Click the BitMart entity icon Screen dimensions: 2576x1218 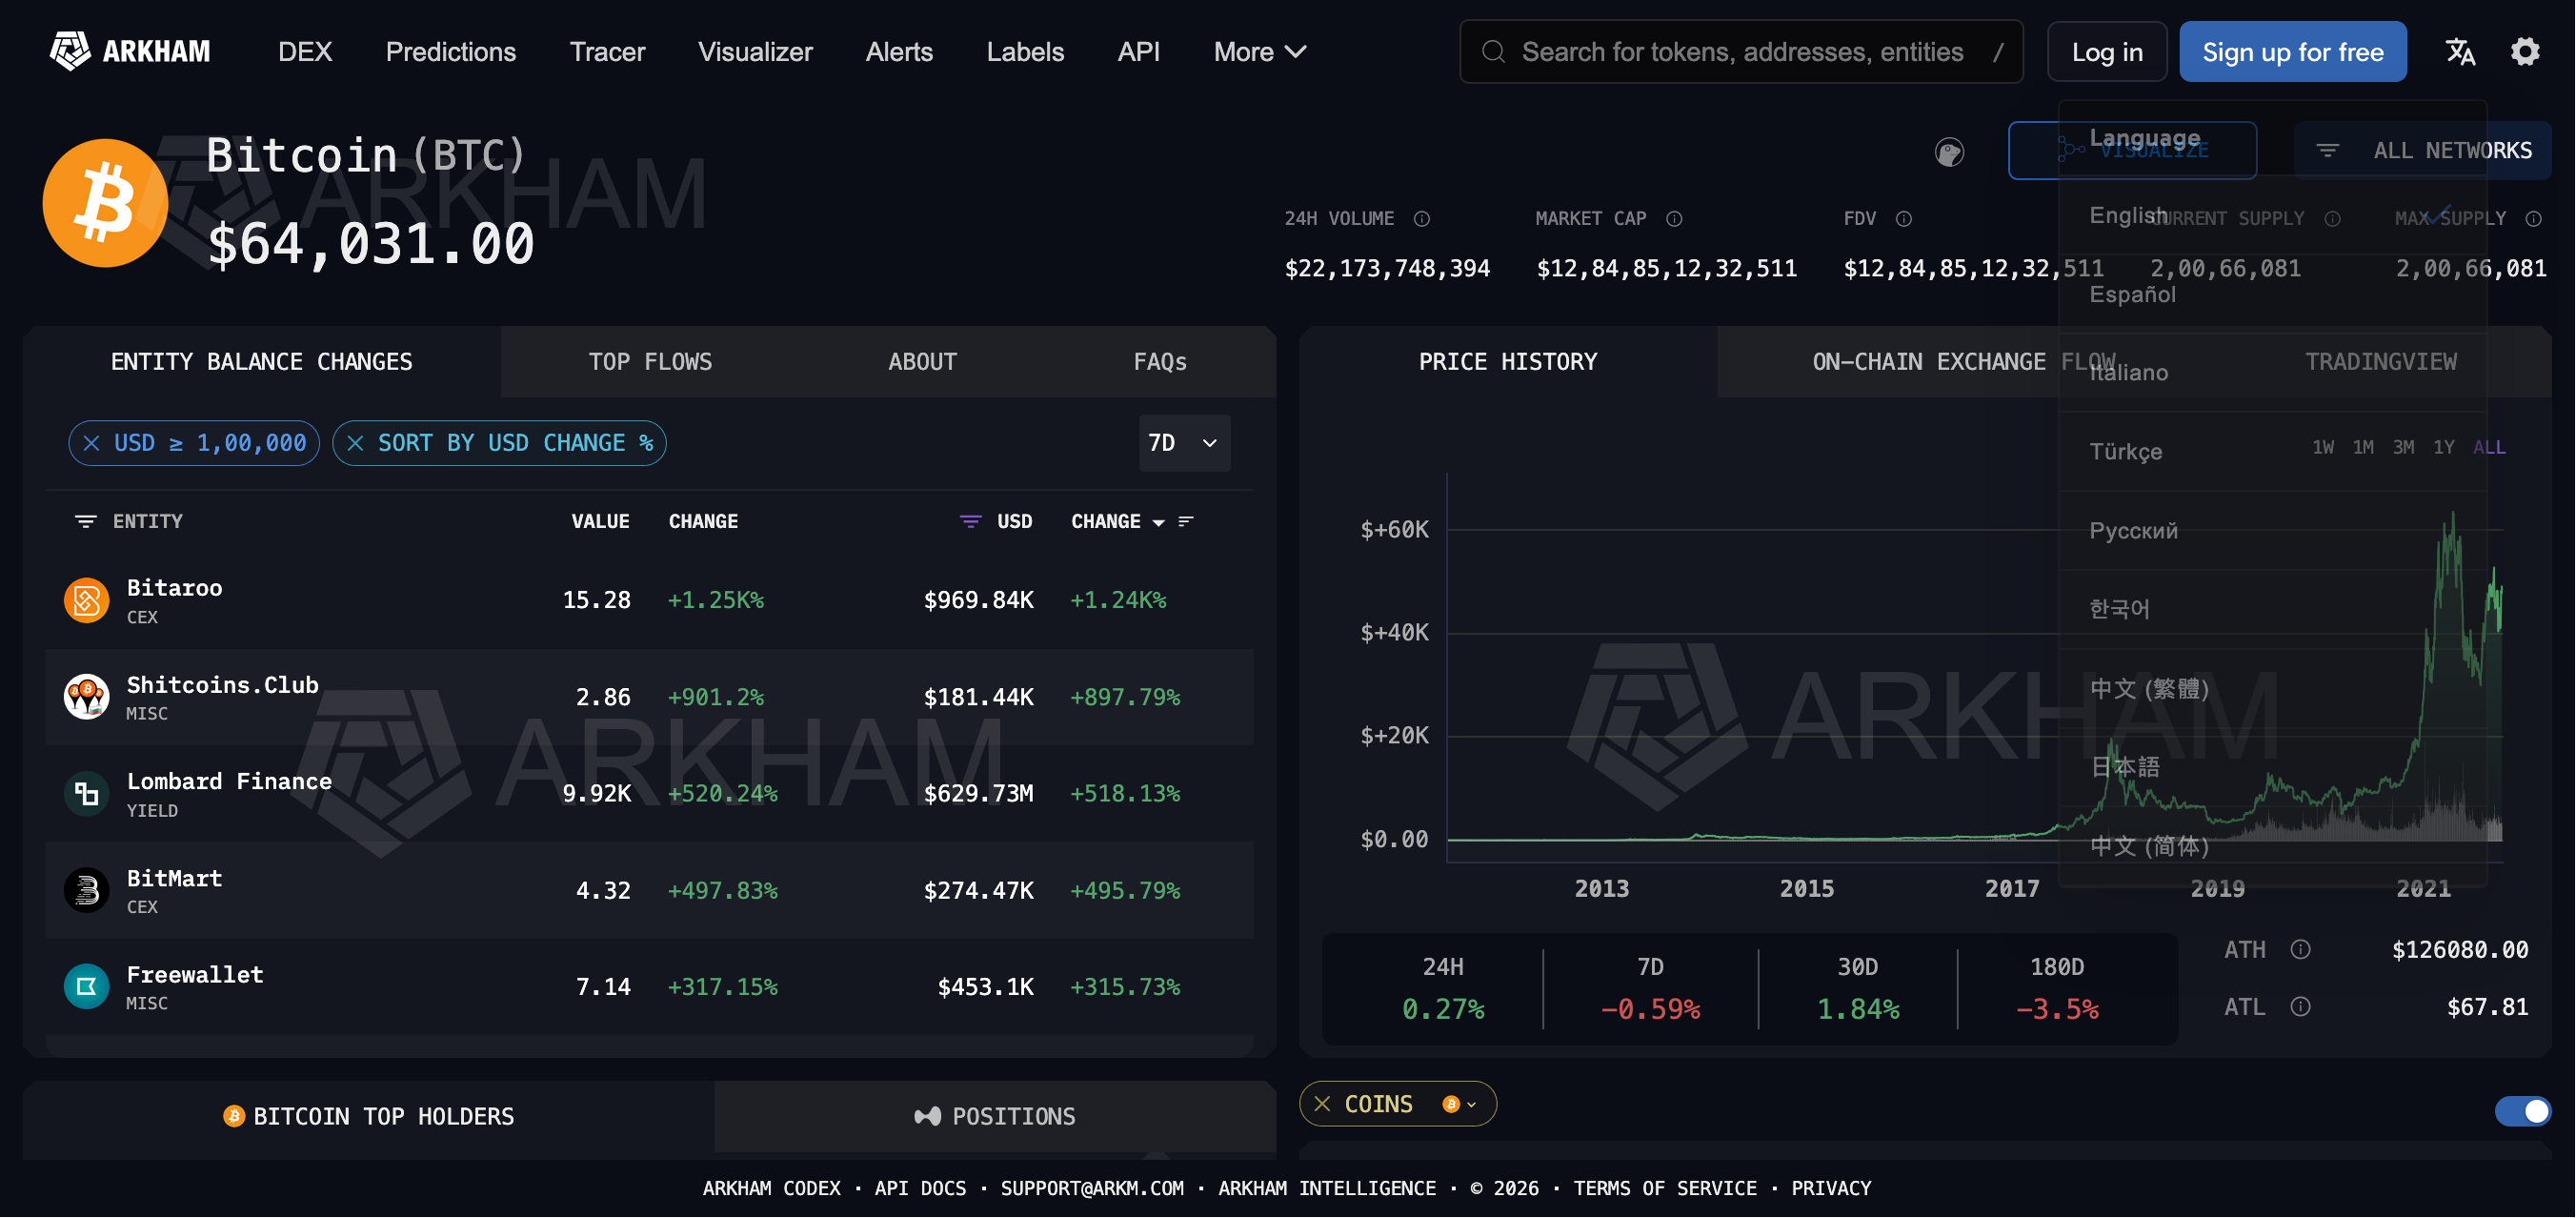tap(87, 890)
